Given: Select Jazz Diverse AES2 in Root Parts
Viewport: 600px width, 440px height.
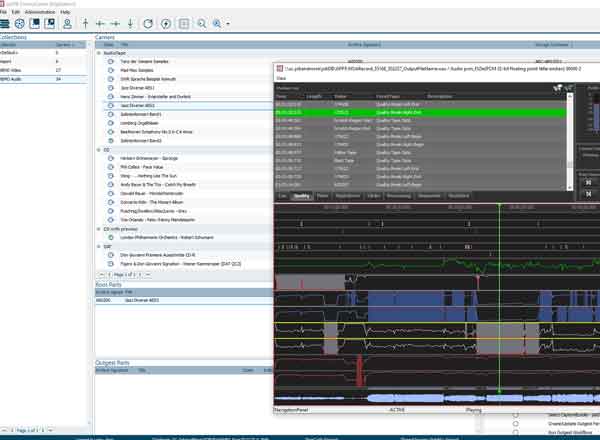Looking at the screenshot, I should 184,300.
